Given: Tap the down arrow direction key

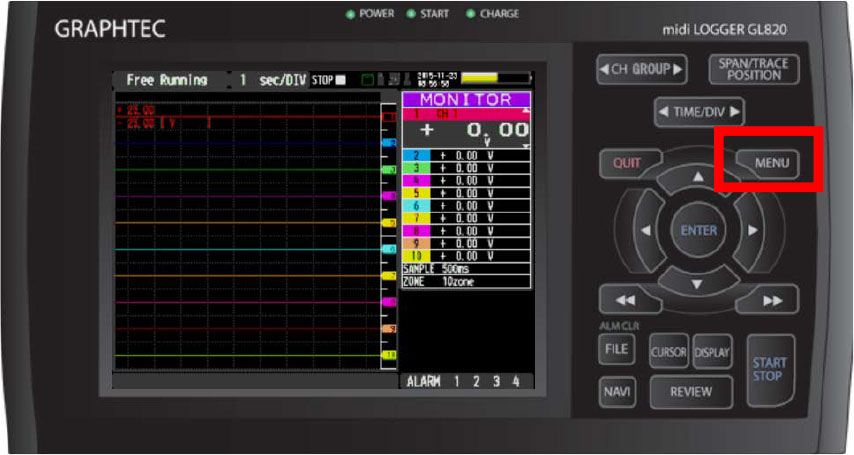Looking at the screenshot, I should click(x=697, y=284).
